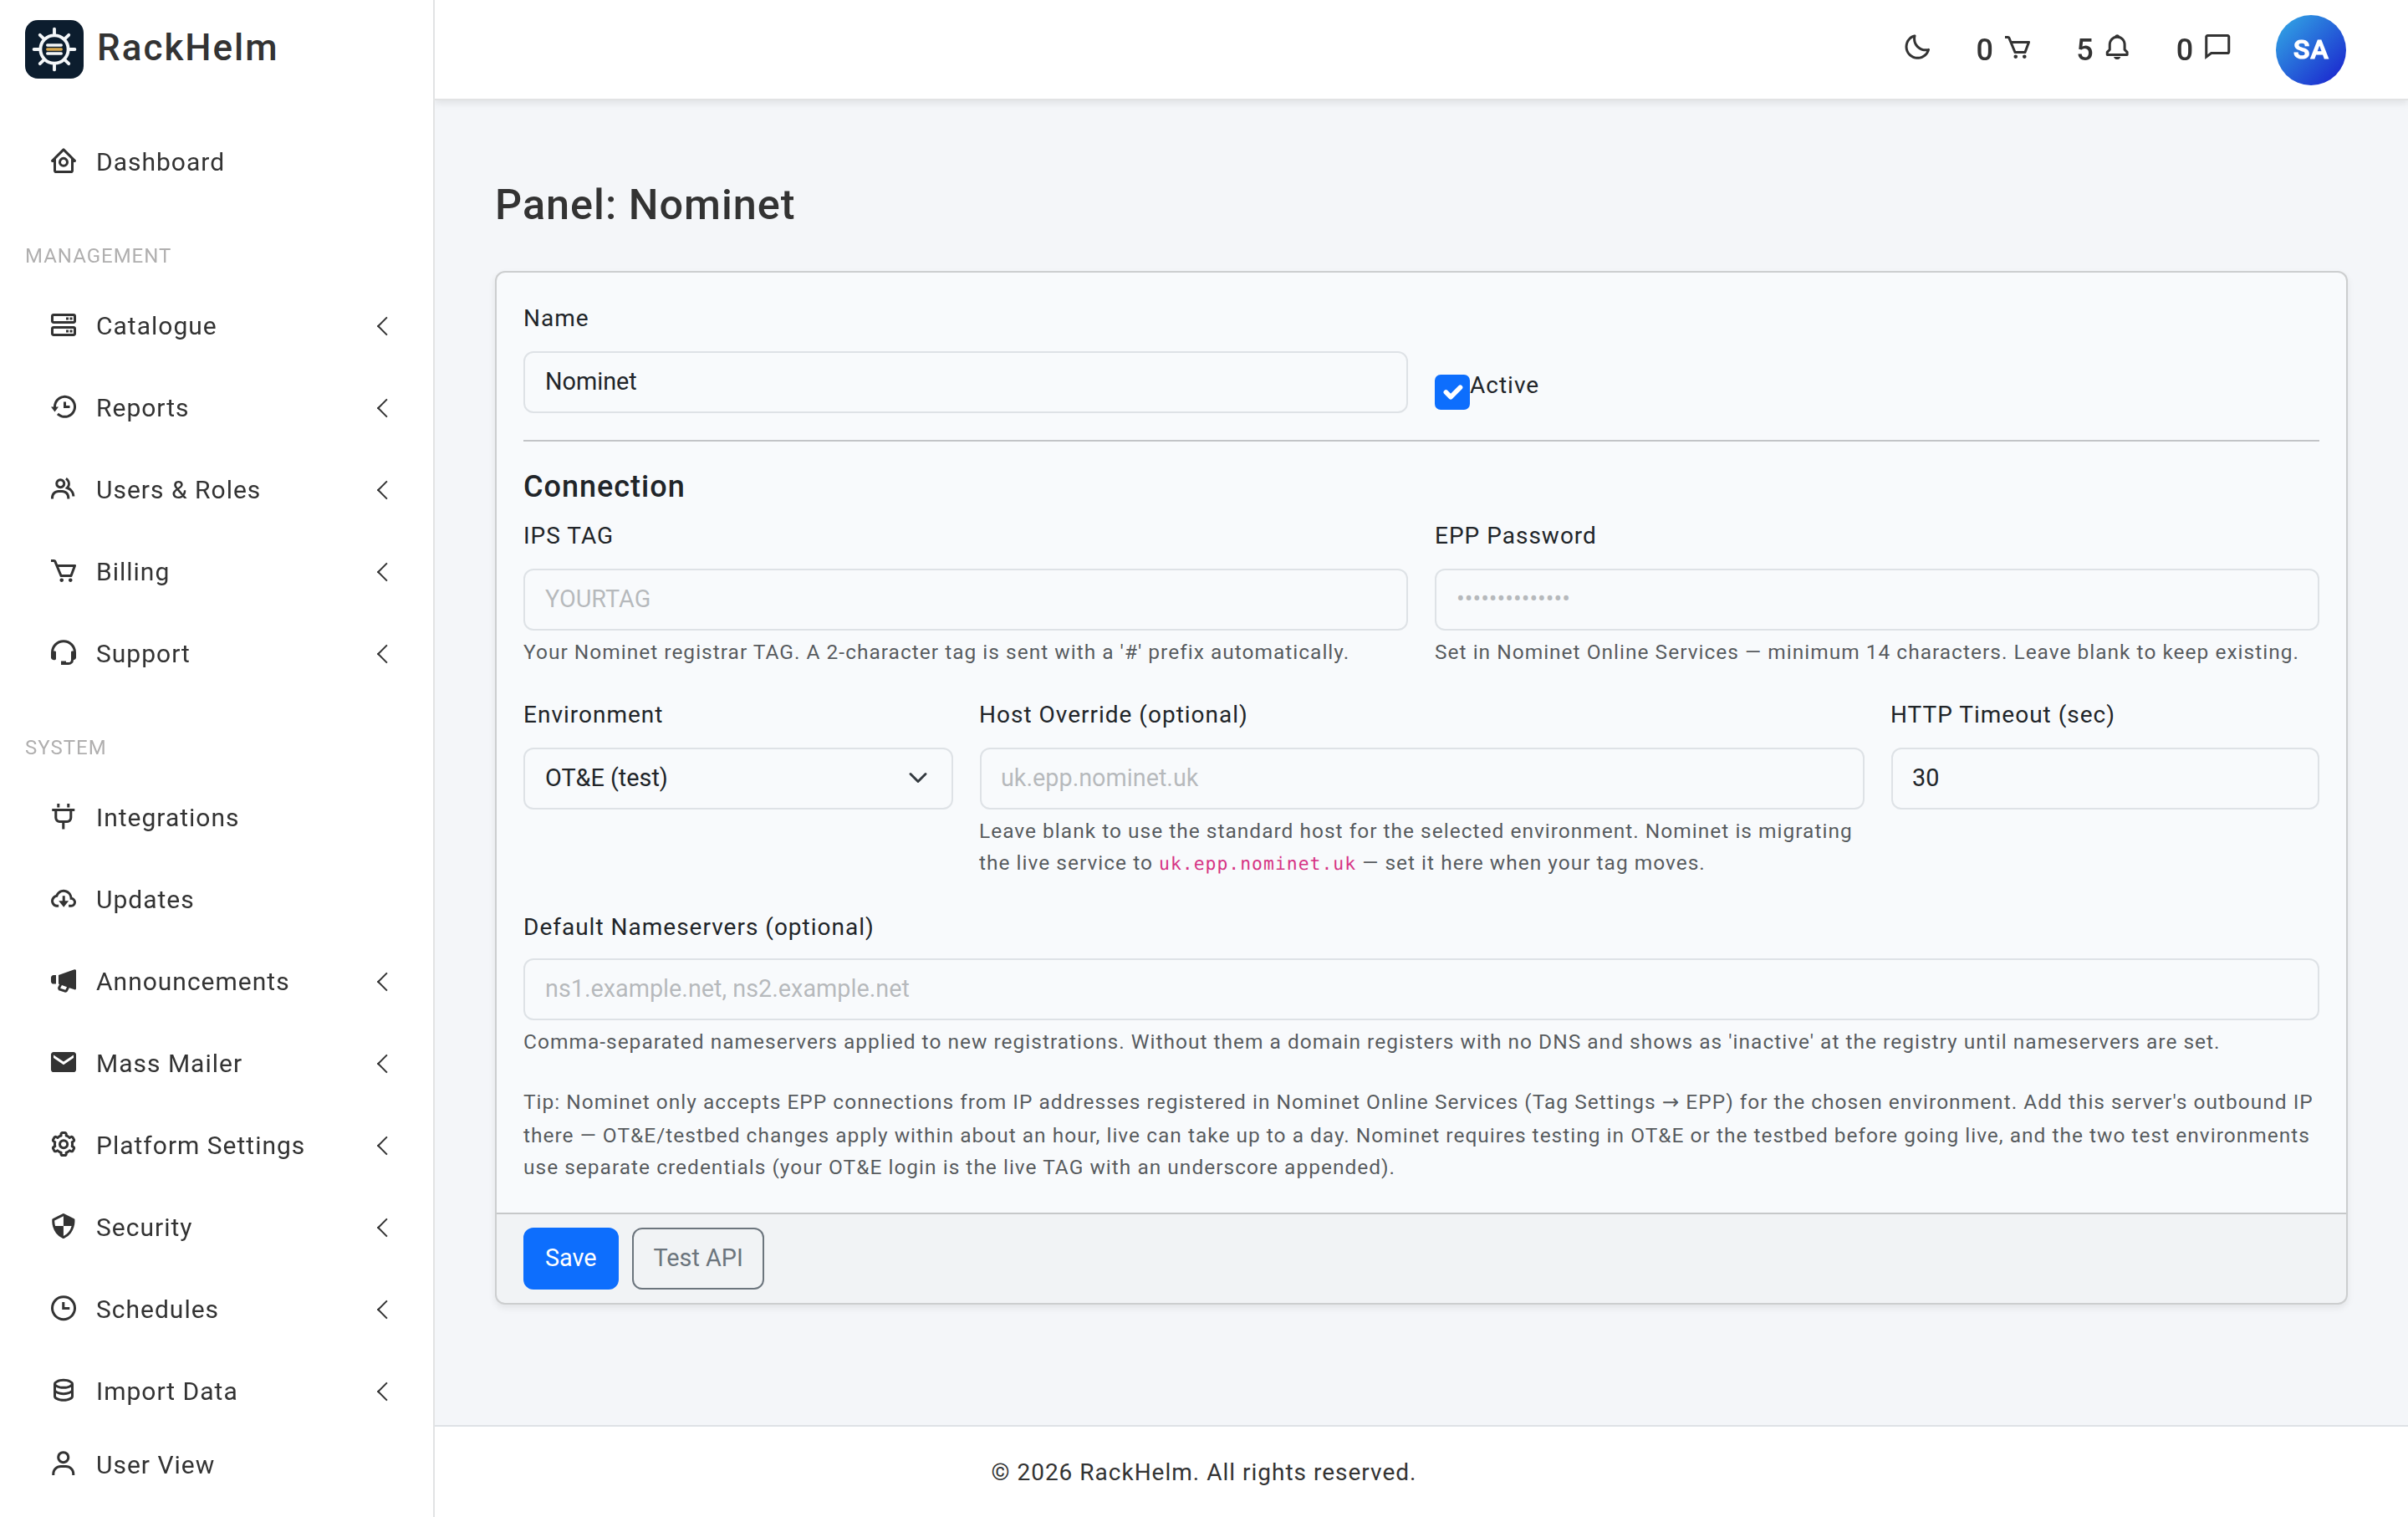Image resolution: width=2408 pixels, height=1517 pixels.
Task: Click the Support headset icon
Action: click(x=63, y=653)
